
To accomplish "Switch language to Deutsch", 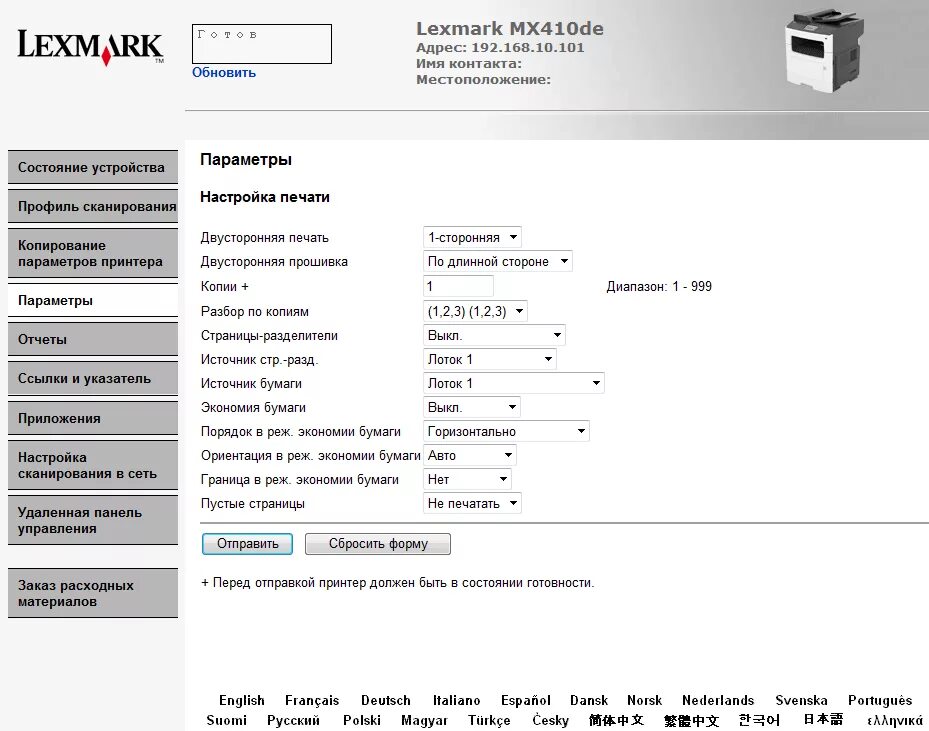I will (386, 700).
